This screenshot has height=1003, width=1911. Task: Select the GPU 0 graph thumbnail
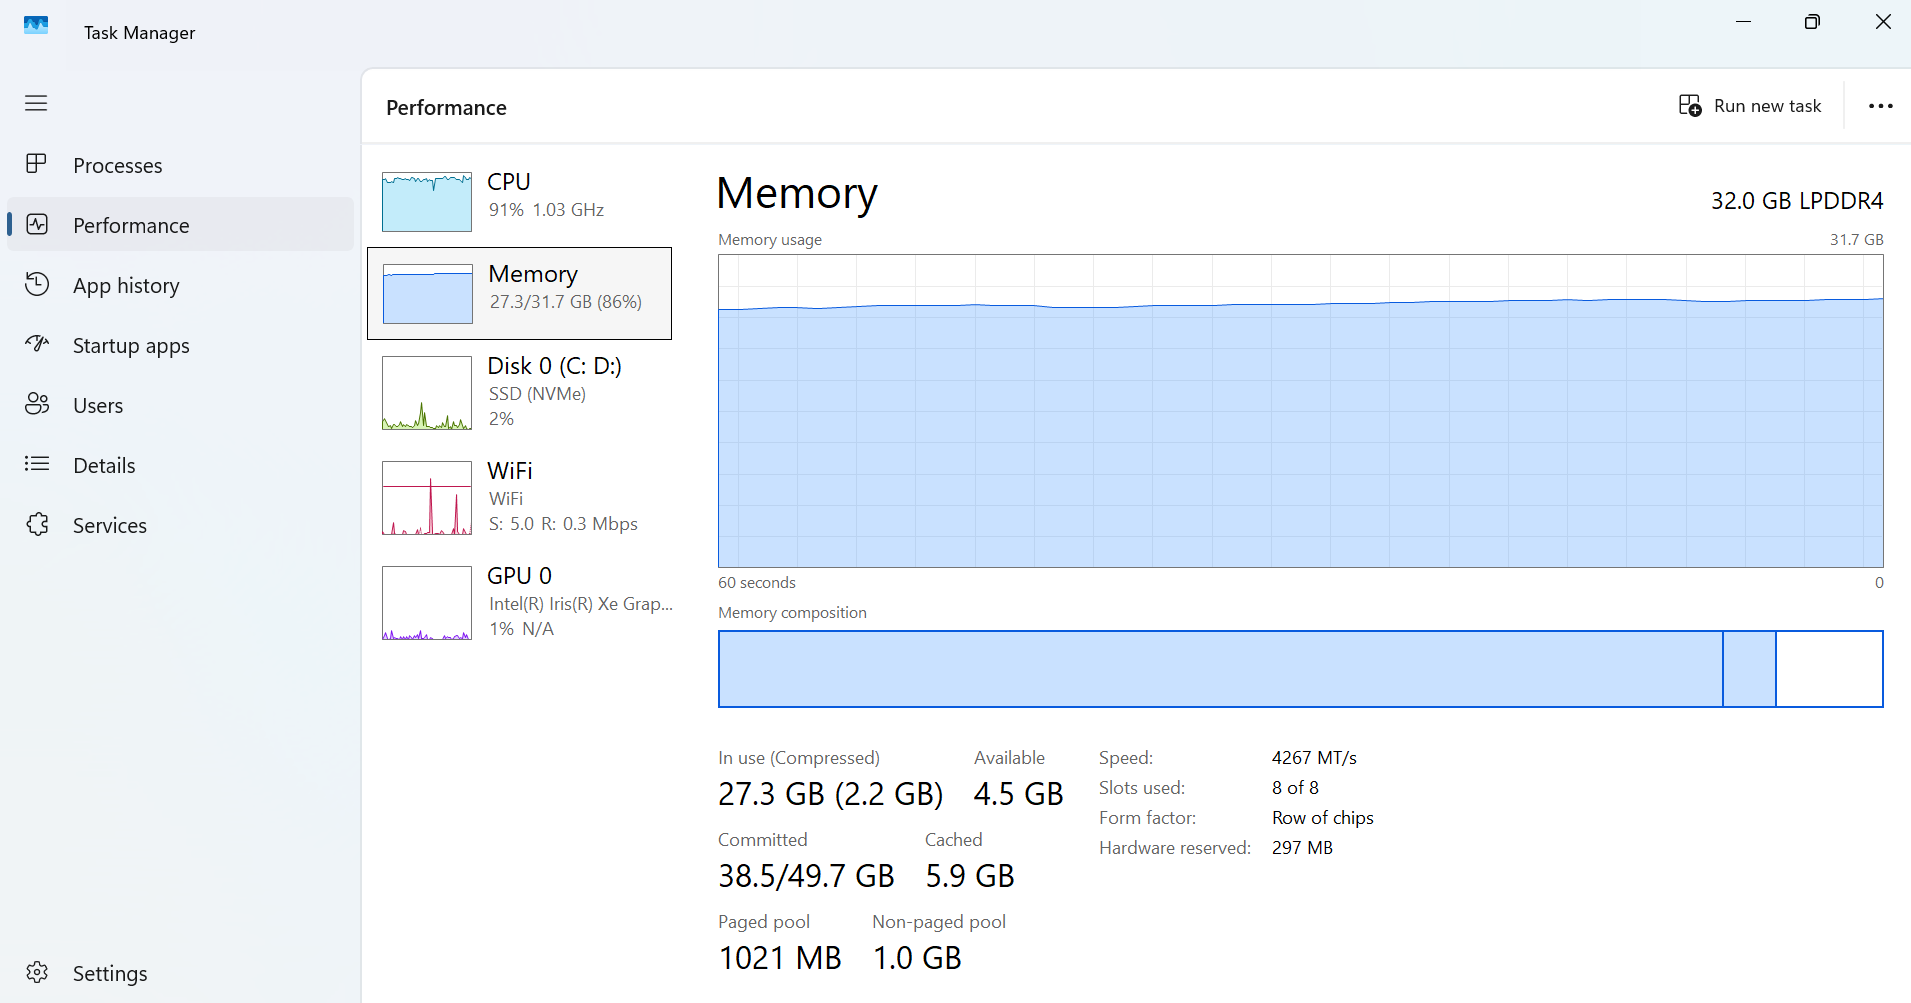pos(427,603)
